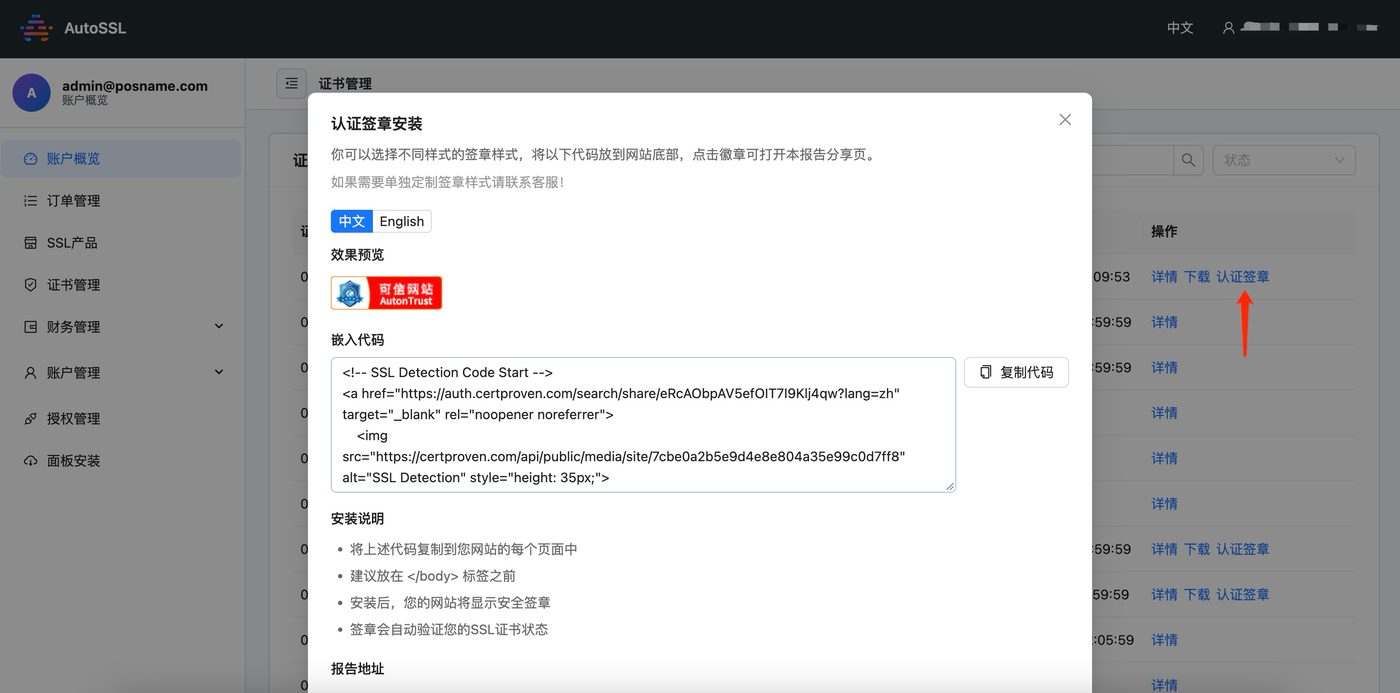Screen dimensions: 1400x693
Task: Click the round "A" user avatar
Action: [x=31, y=93]
